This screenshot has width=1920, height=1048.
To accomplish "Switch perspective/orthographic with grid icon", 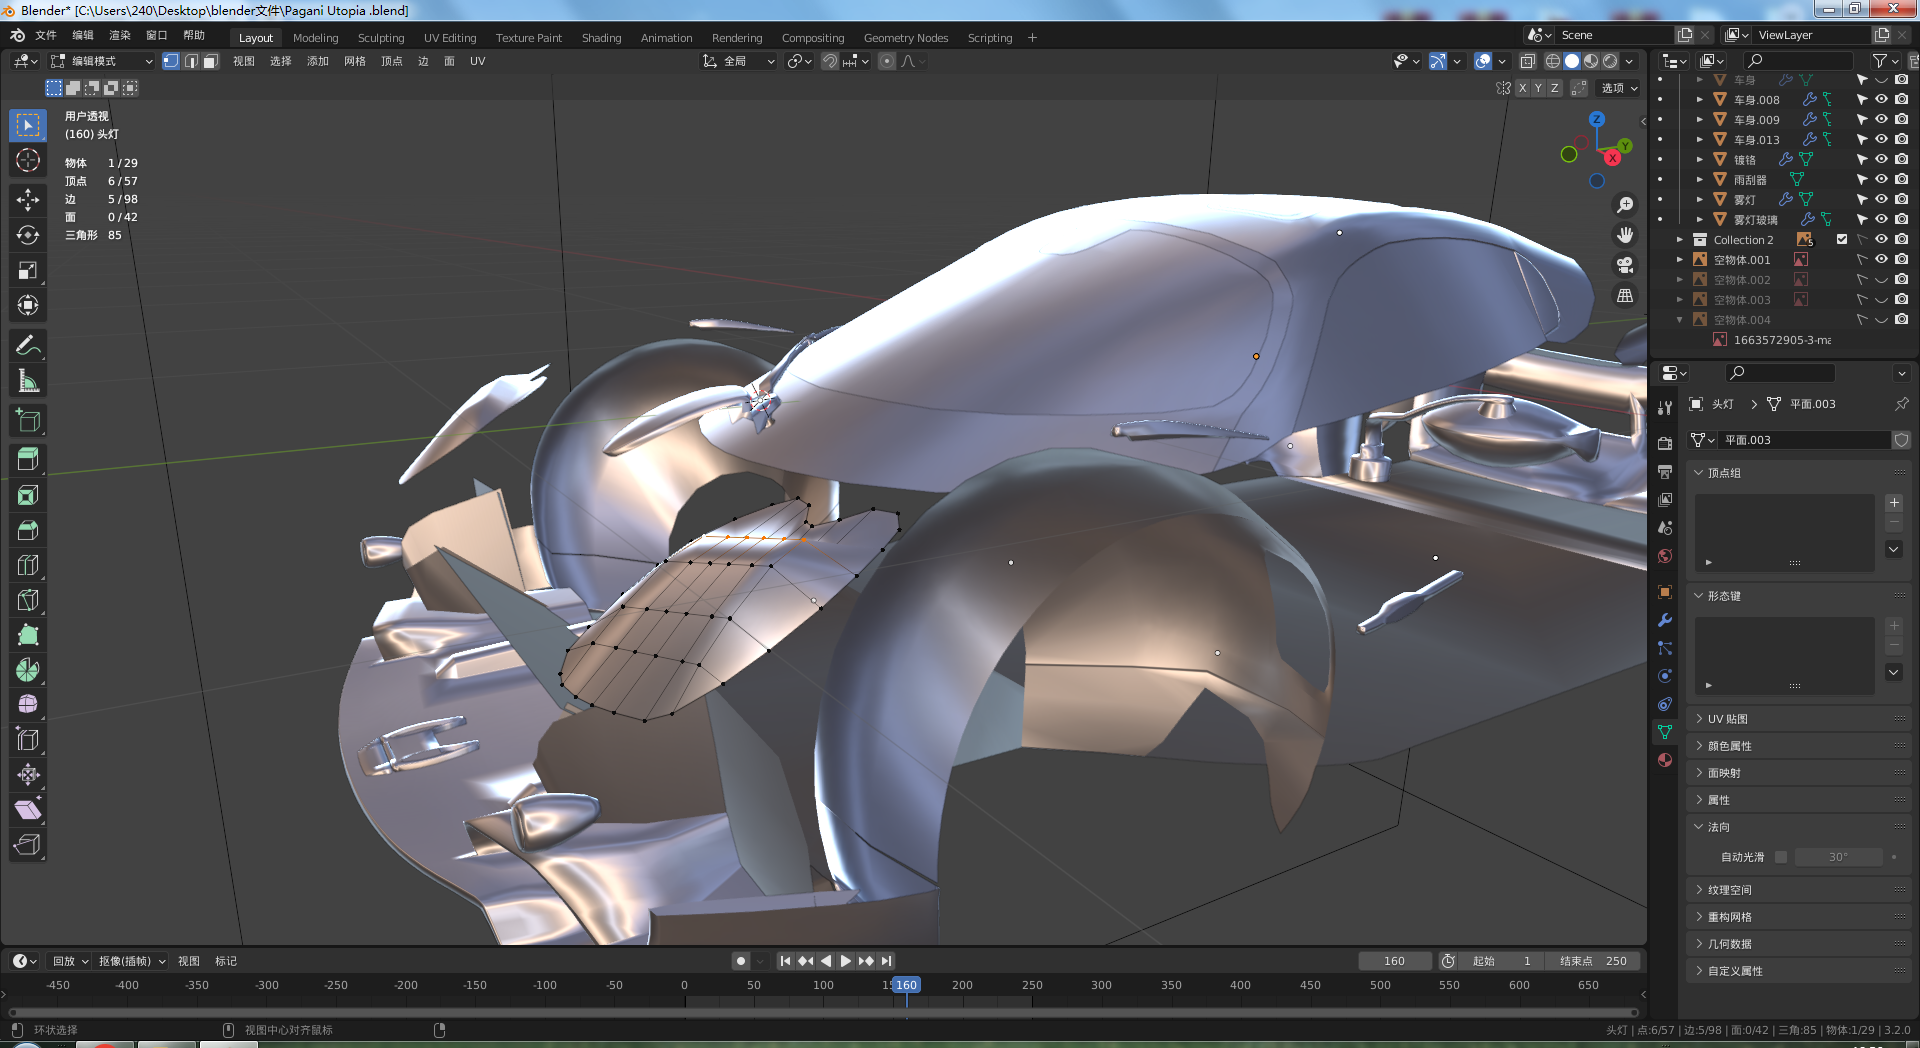I will [1625, 296].
